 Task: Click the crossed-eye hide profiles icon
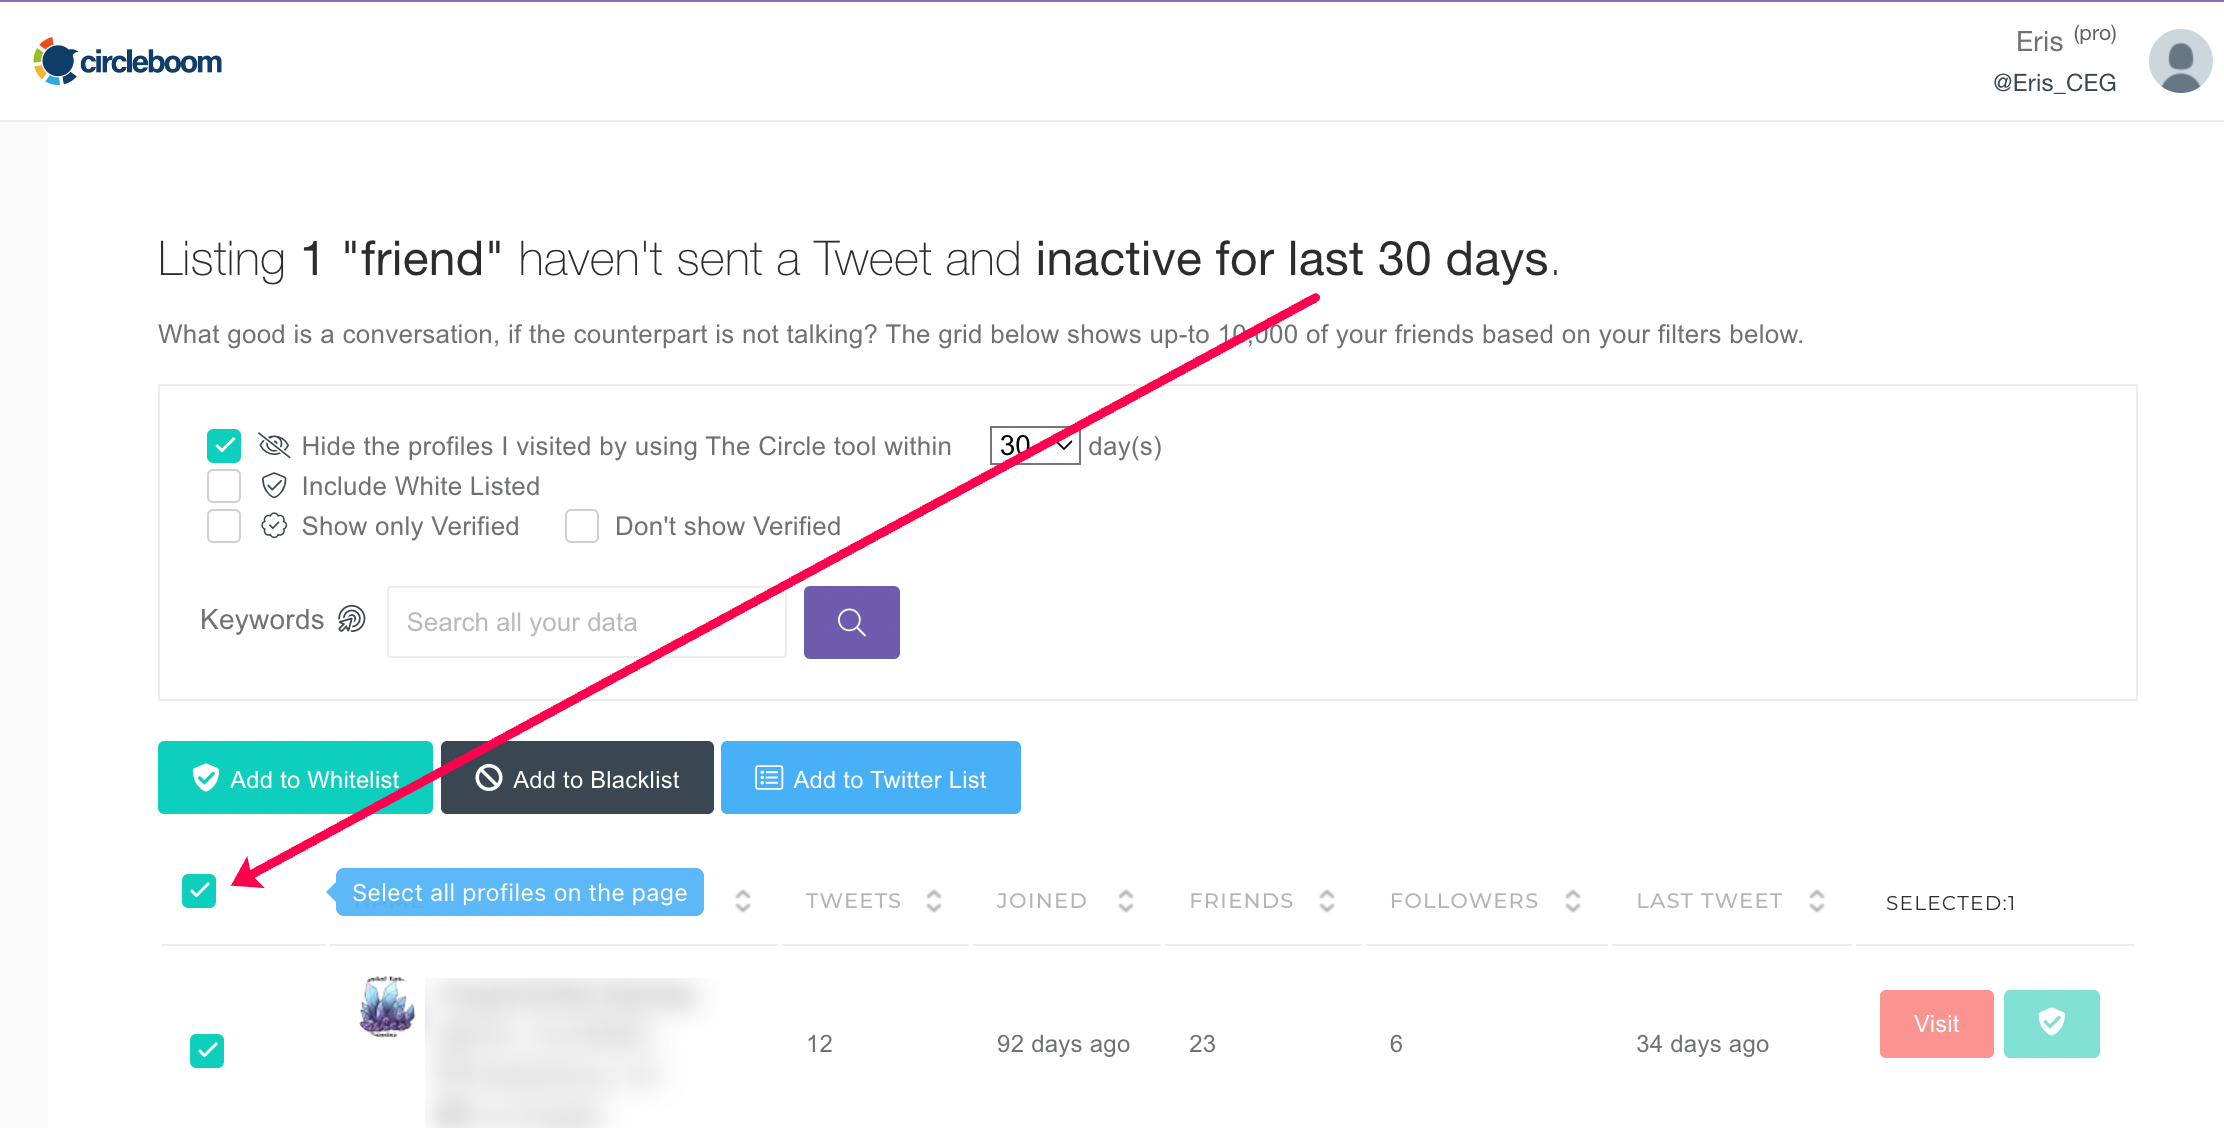pos(274,445)
